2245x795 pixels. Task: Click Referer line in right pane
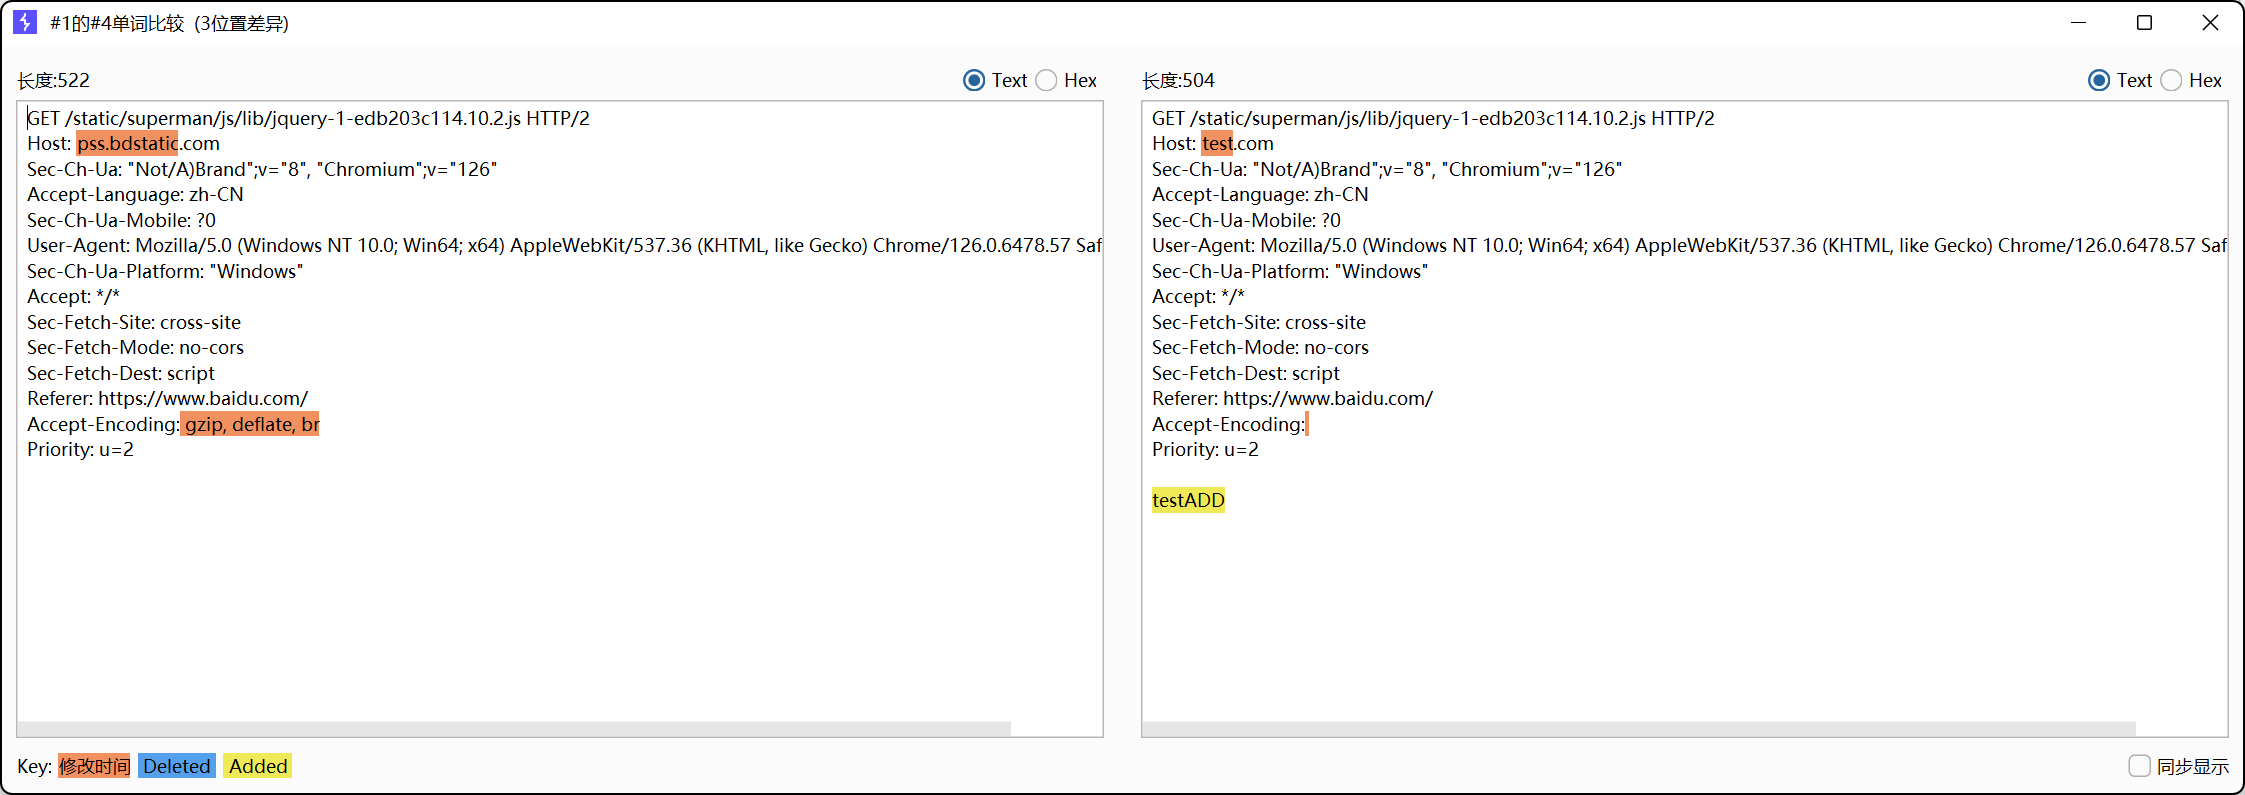coord(1292,398)
